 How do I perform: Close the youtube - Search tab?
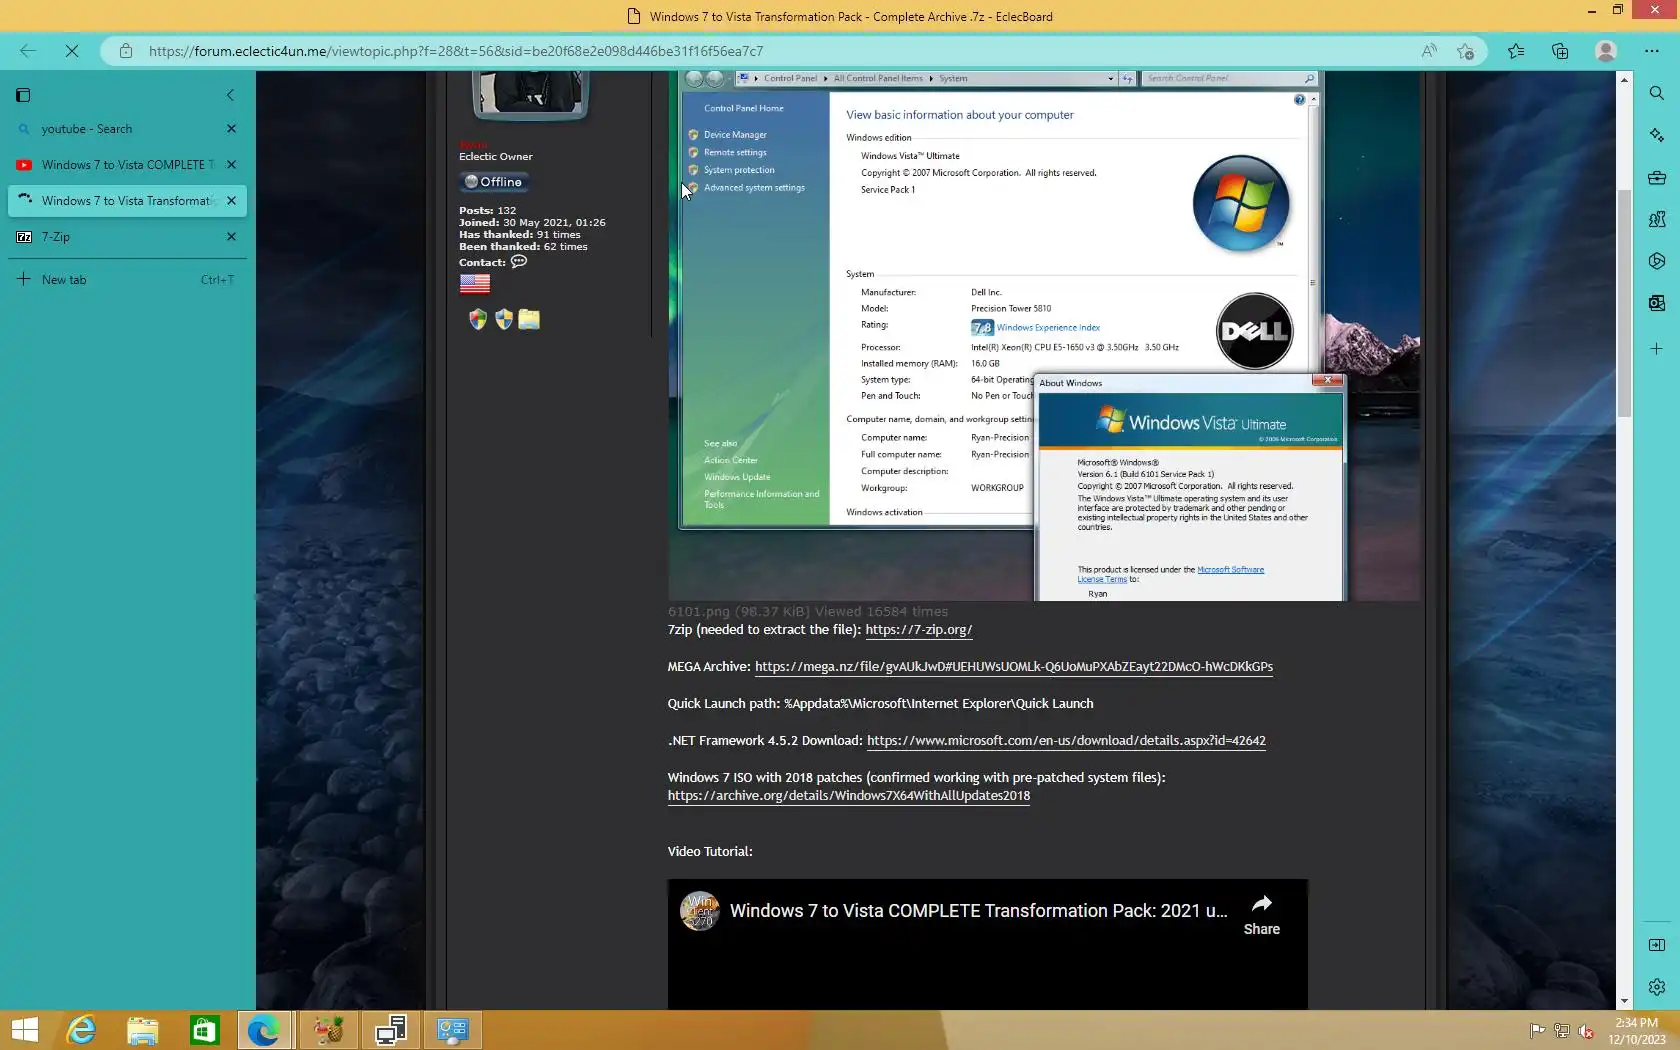pos(231,129)
